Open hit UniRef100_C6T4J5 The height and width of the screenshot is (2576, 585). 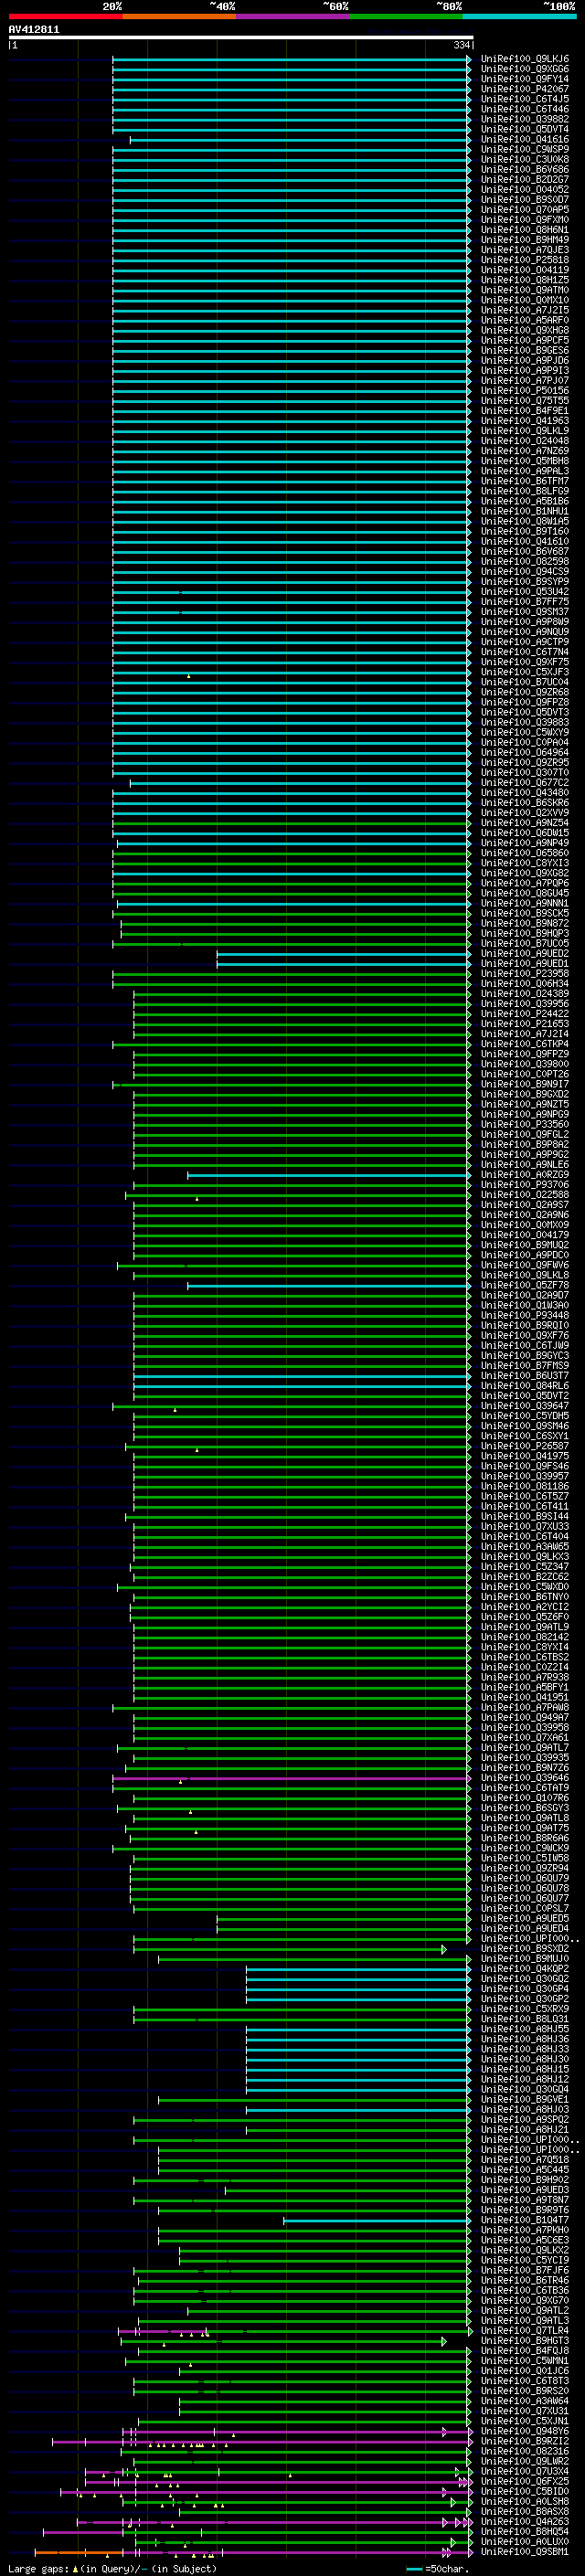[524, 99]
